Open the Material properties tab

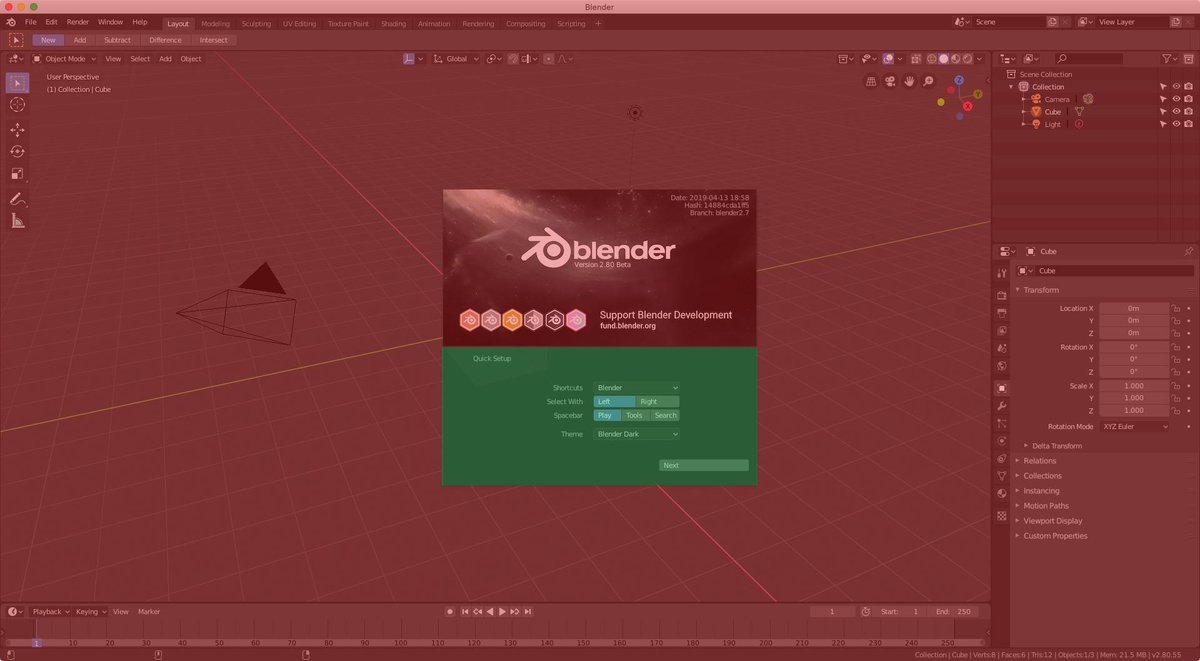click(1002, 494)
